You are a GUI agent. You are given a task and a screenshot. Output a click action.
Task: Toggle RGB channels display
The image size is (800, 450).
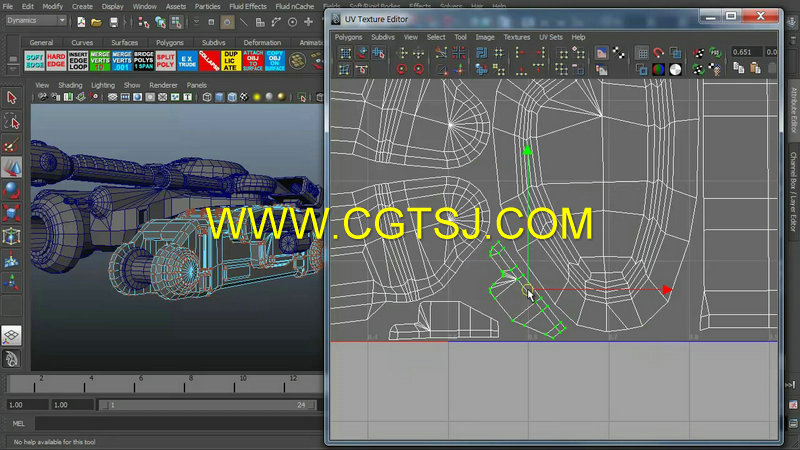(659, 69)
